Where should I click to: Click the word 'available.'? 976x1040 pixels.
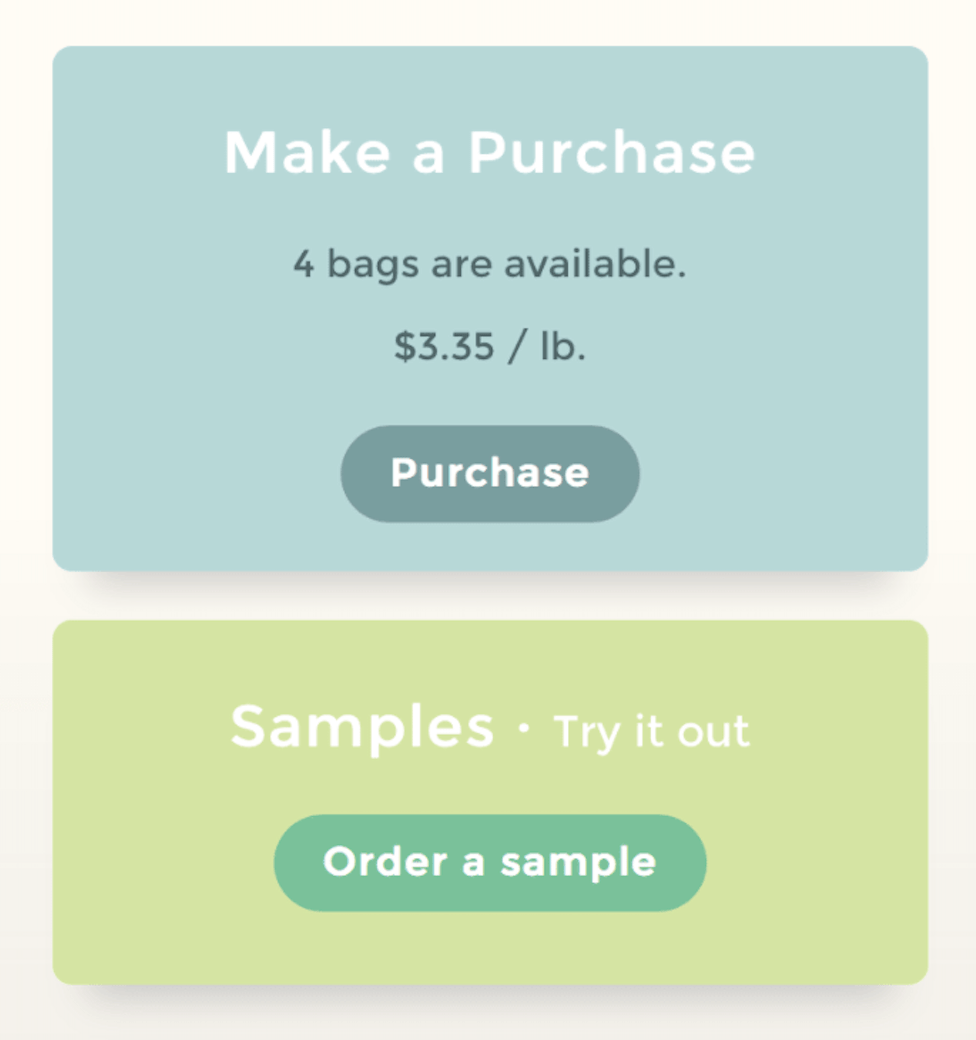tap(595, 263)
